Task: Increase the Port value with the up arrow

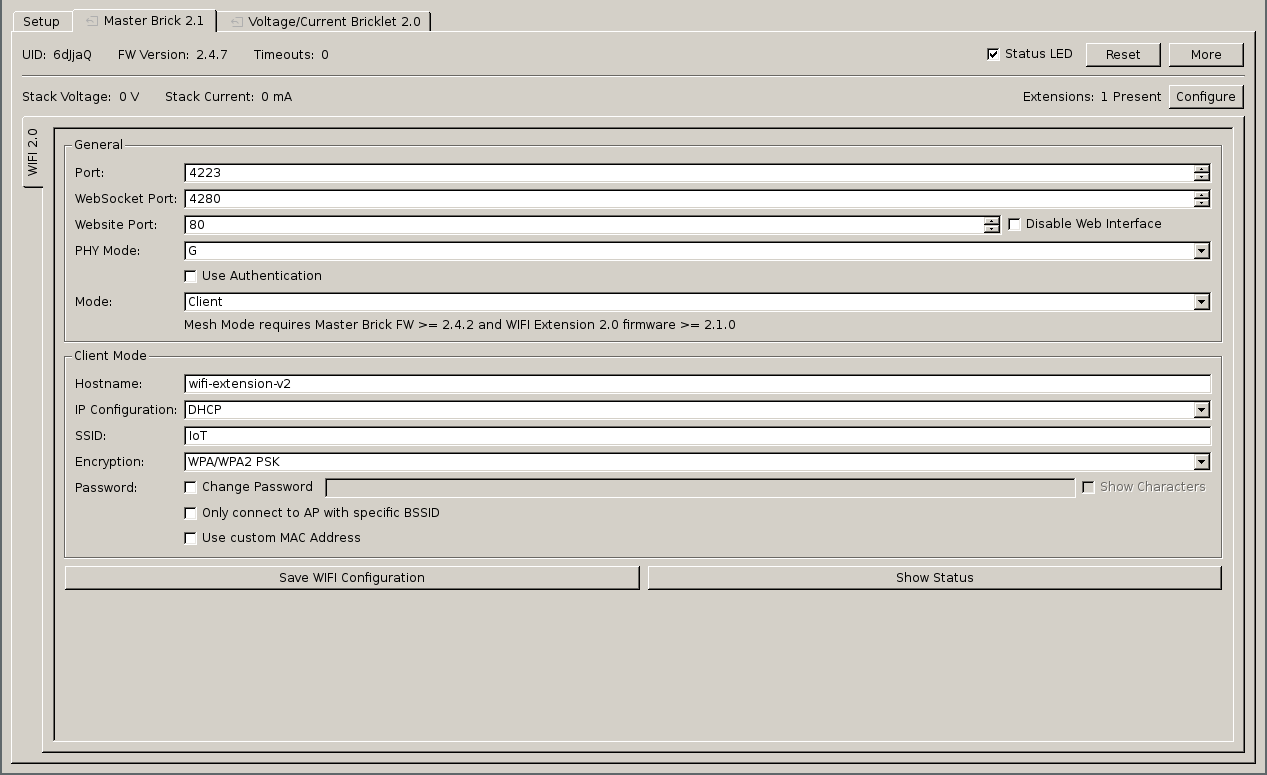Action: click(x=1201, y=169)
